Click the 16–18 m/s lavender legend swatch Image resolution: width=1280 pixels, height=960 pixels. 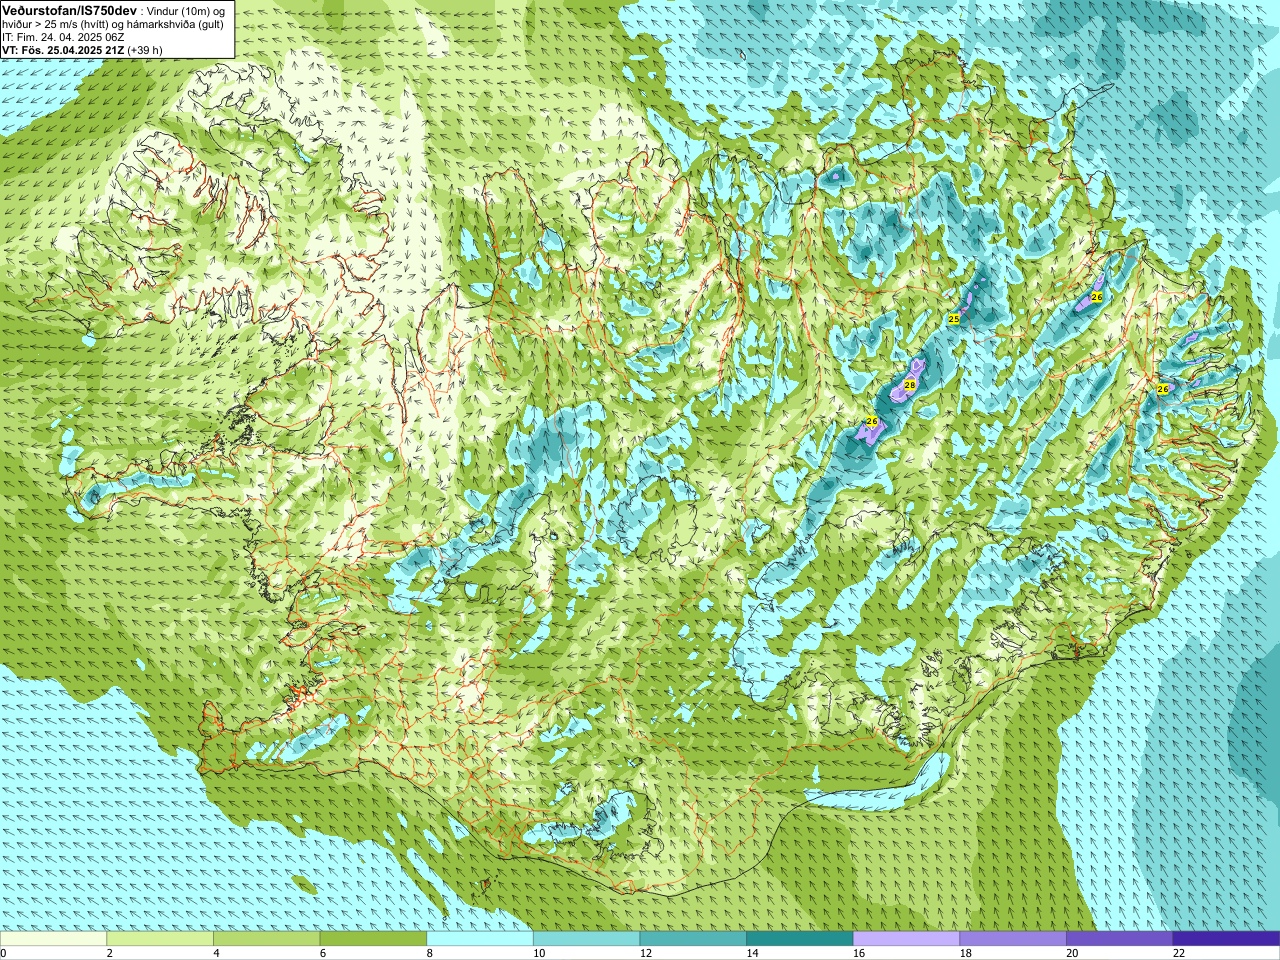click(x=906, y=939)
